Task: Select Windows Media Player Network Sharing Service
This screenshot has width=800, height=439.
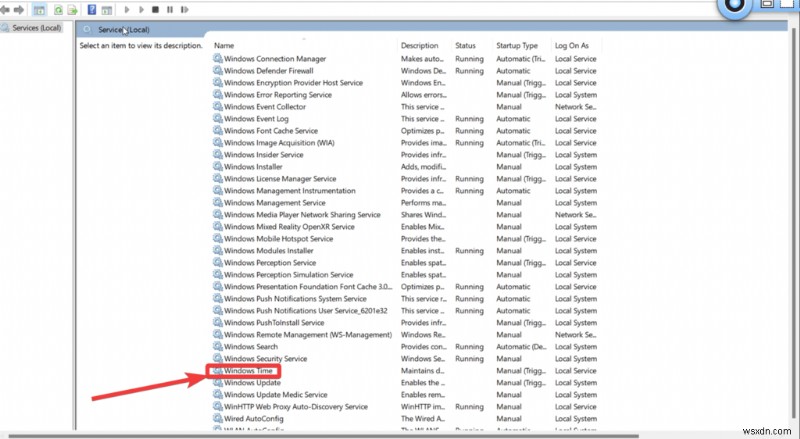Action: point(302,215)
